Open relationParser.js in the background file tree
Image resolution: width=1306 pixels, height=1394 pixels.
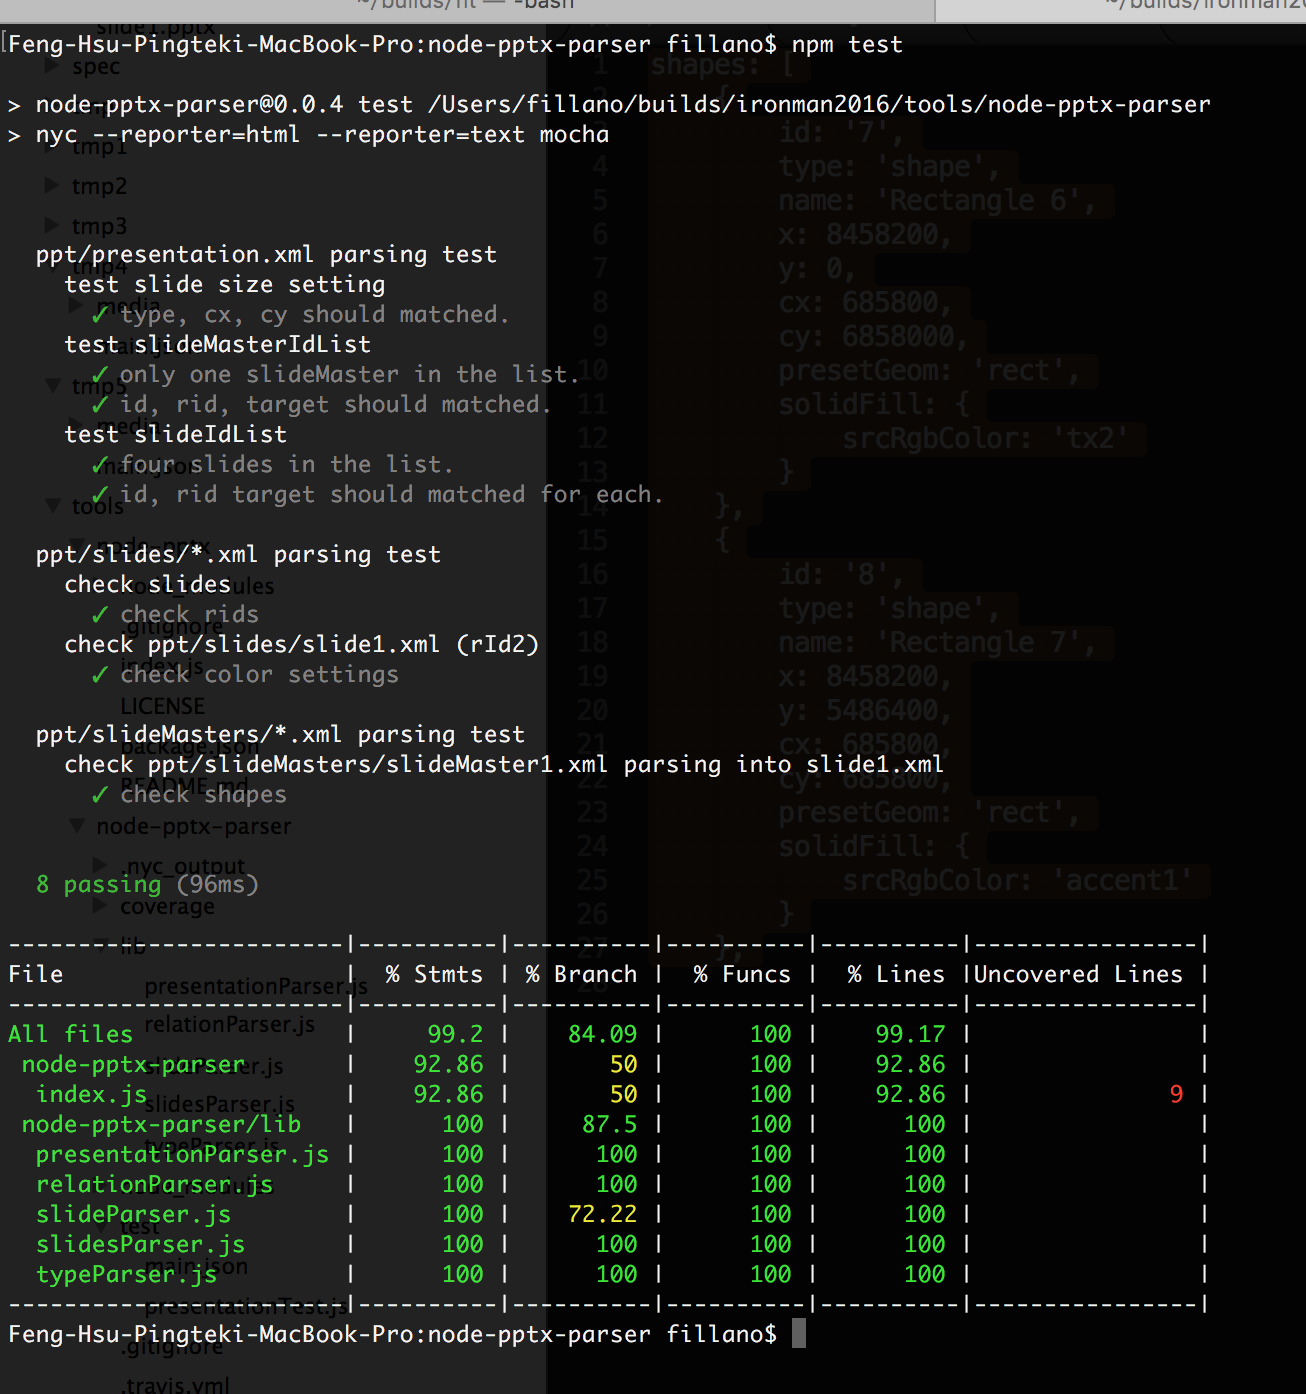[229, 1024]
